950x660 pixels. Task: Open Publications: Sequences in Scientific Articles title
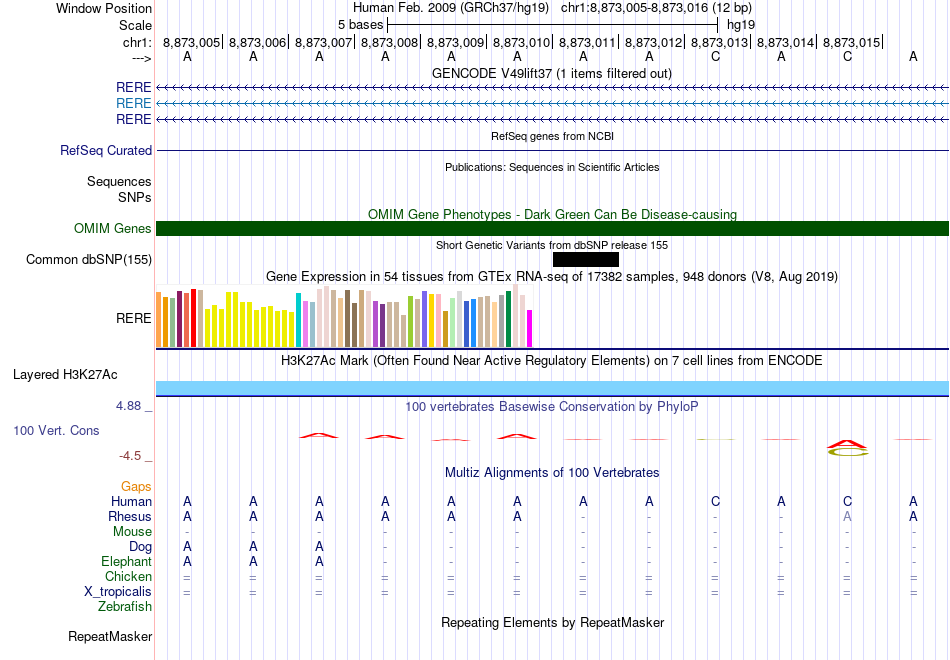click(552, 167)
